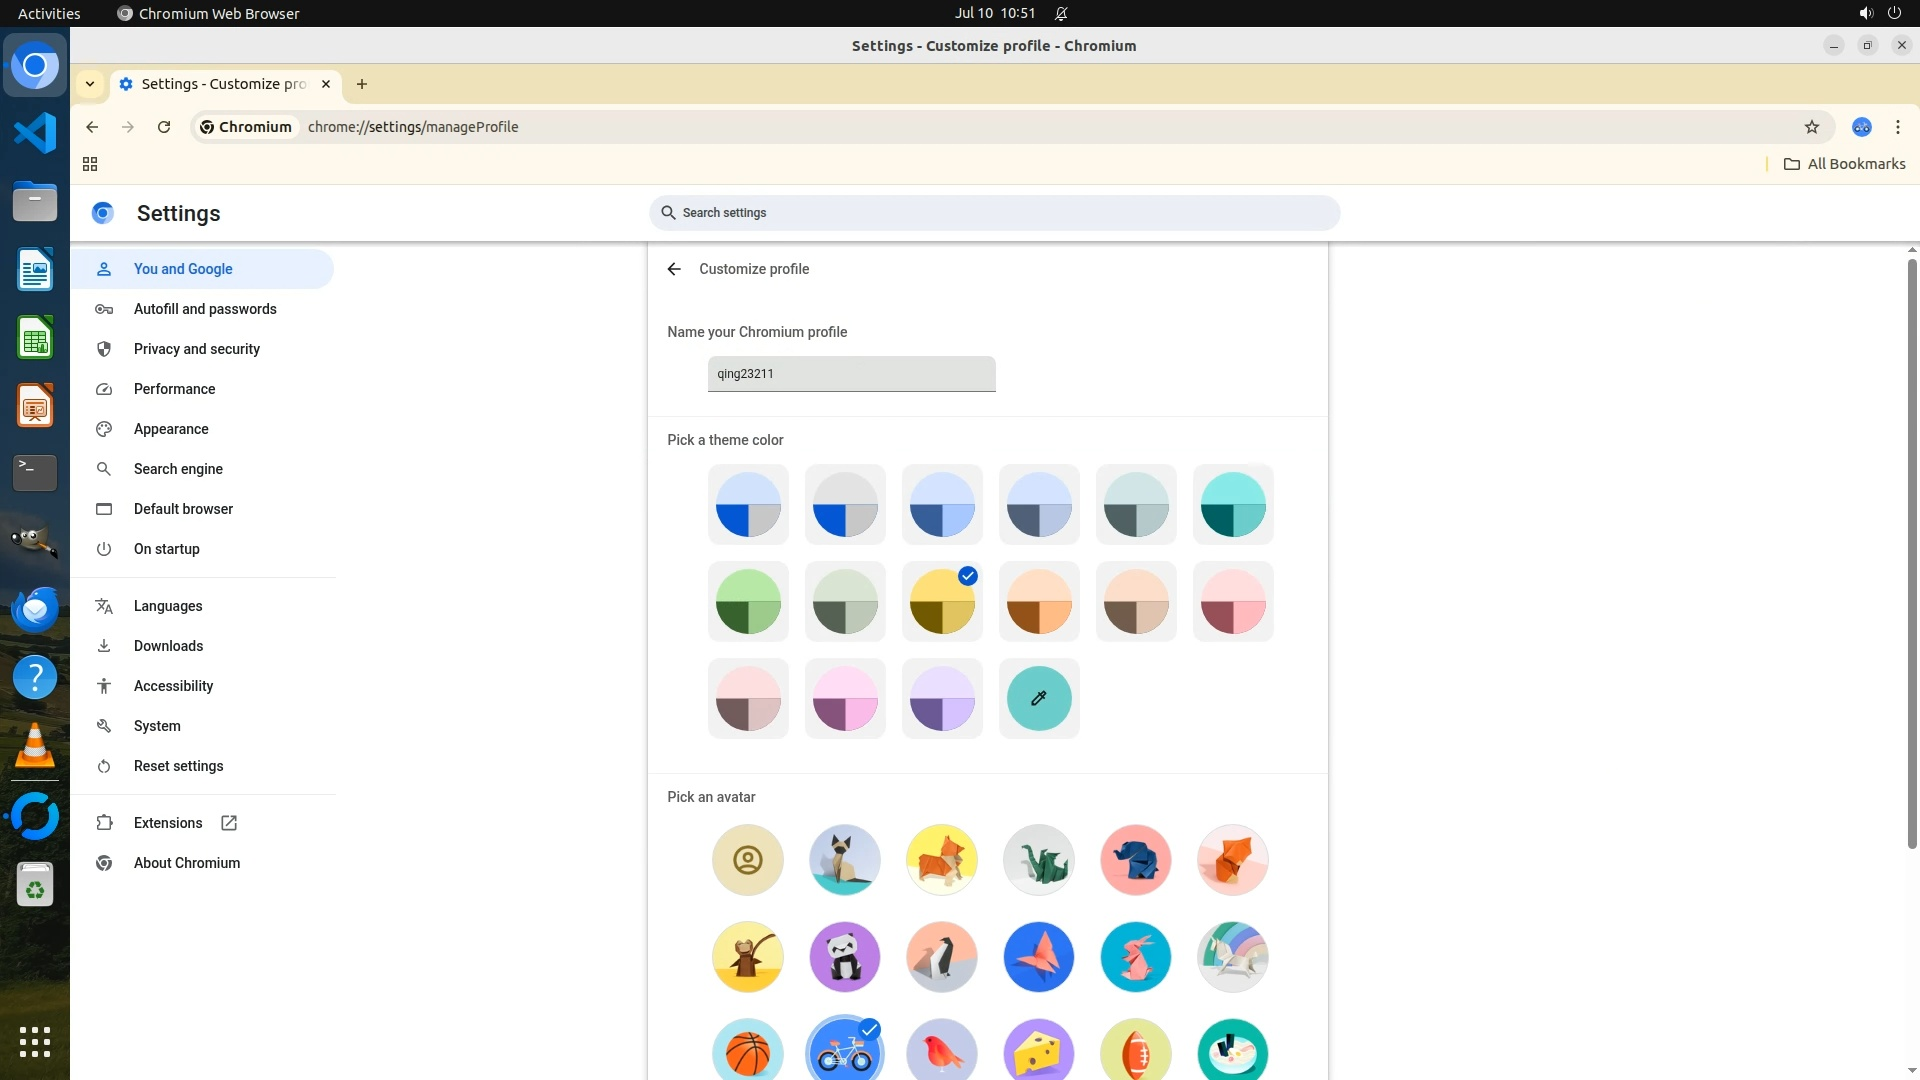Open the Privacy and security settings section
Viewport: 1920px width, 1080px height.
[x=196, y=349]
